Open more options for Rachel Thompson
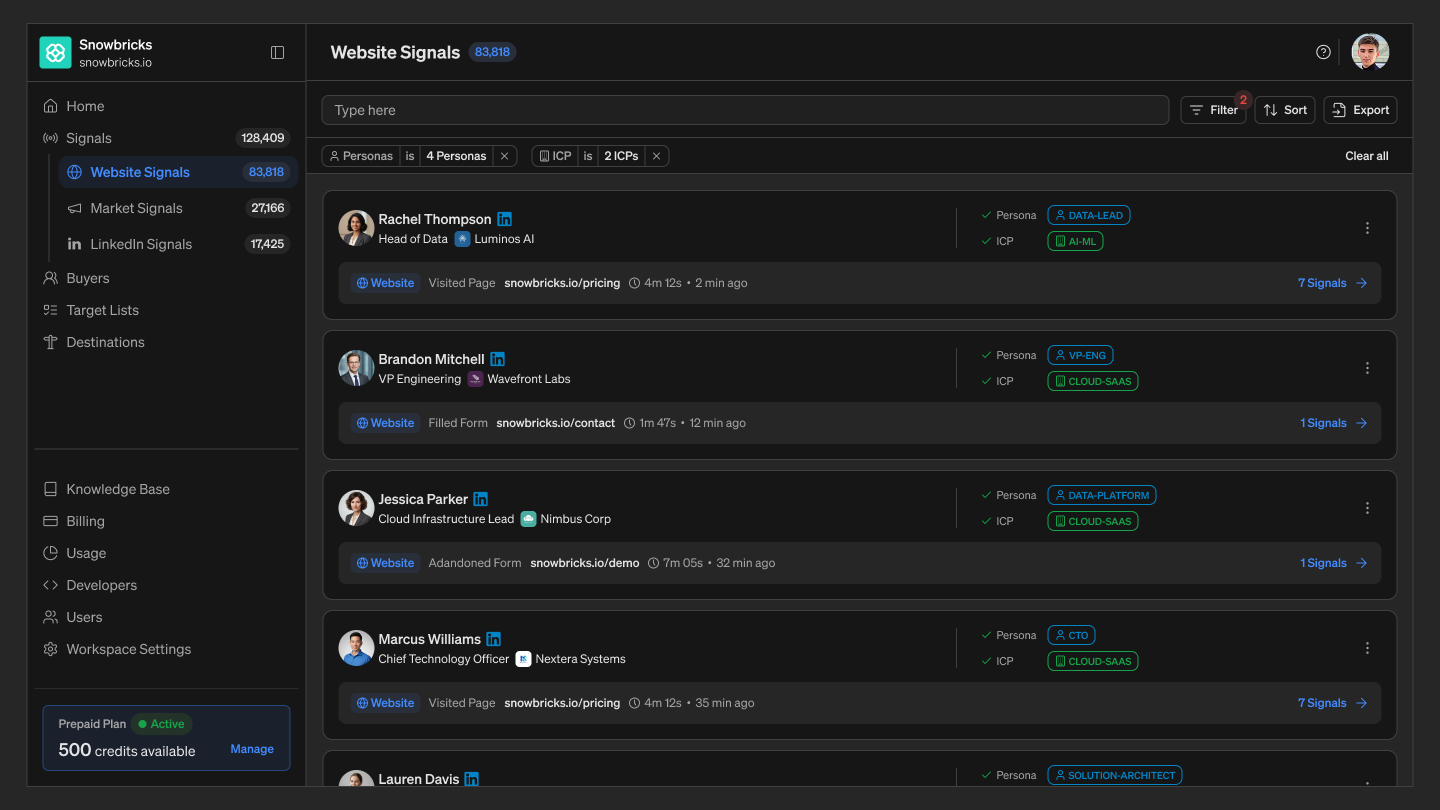 (x=1367, y=228)
